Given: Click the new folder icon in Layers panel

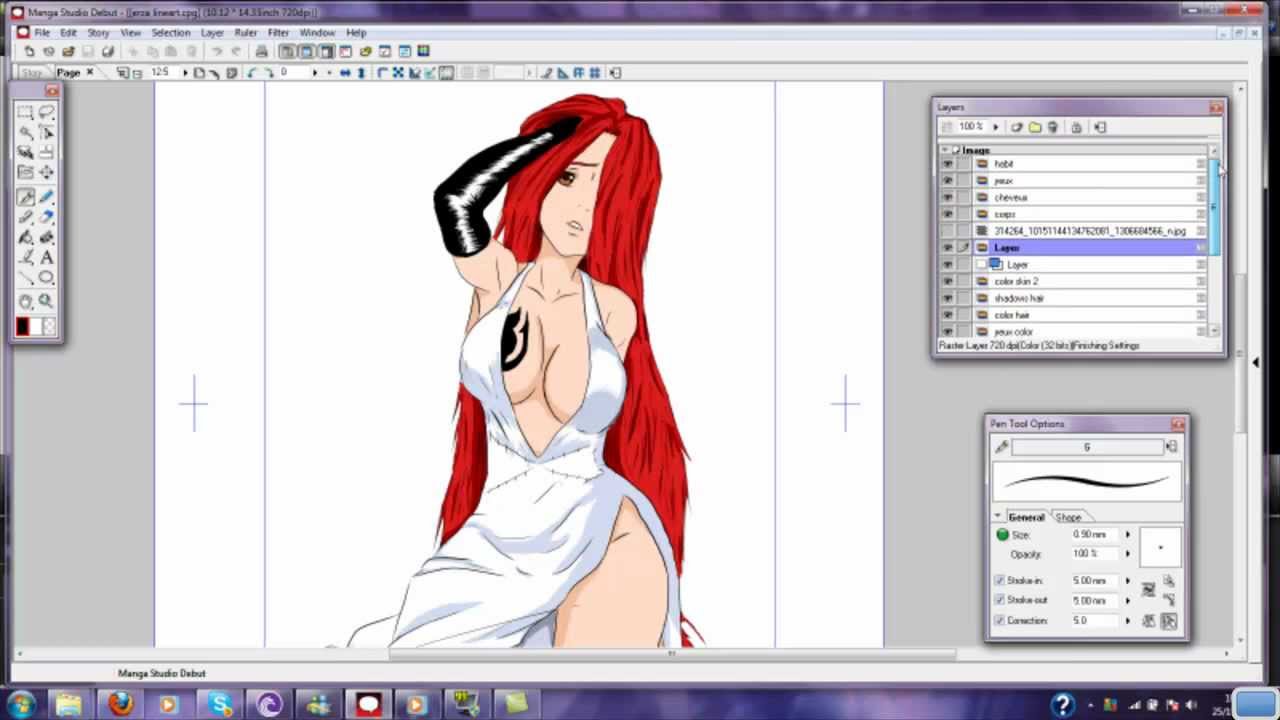Looking at the screenshot, I should pyautogui.click(x=1035, y=127).
